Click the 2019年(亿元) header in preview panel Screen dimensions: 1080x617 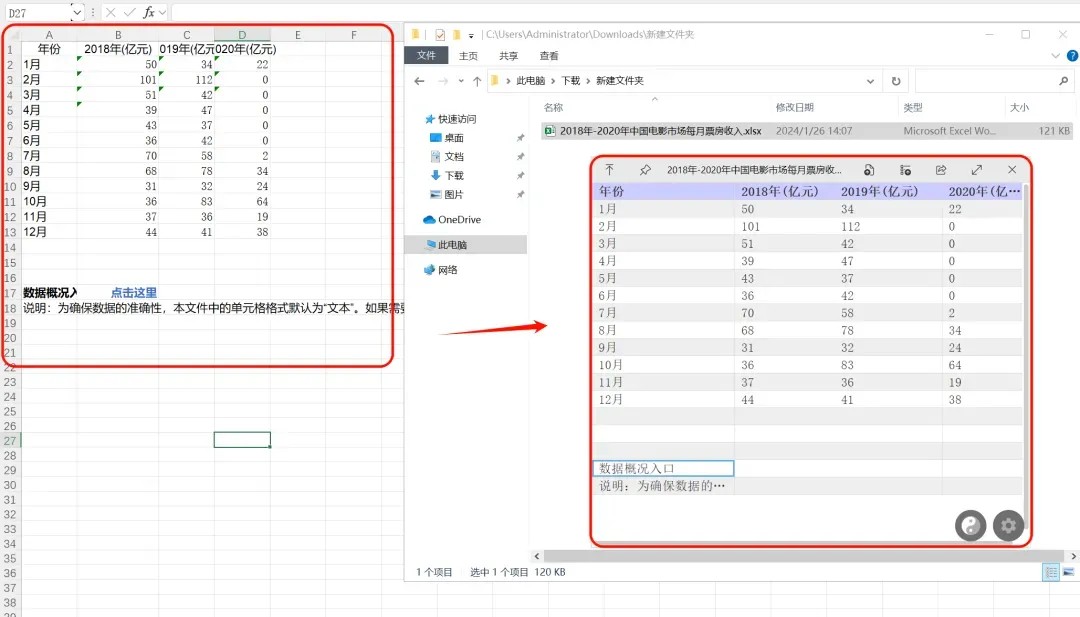[x=880, y=191]
